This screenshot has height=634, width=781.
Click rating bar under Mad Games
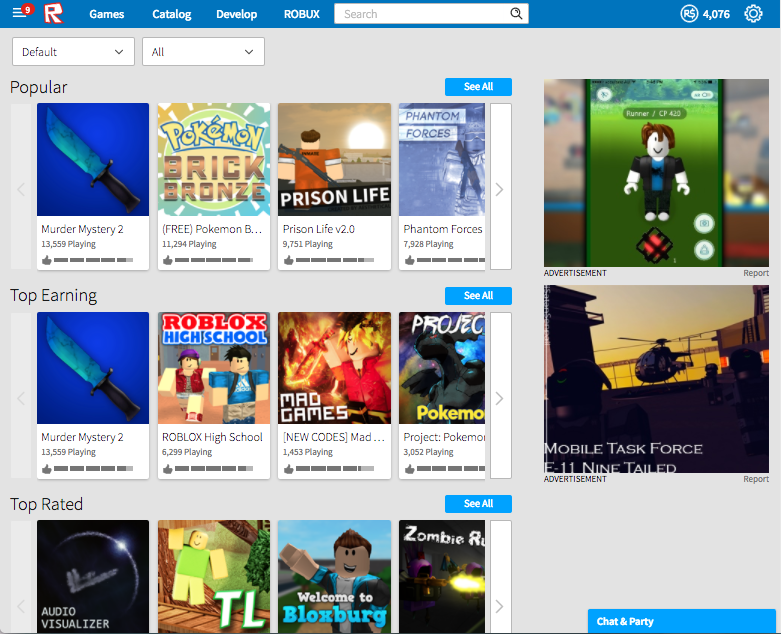pyautogui.click(x=335, y=469)
